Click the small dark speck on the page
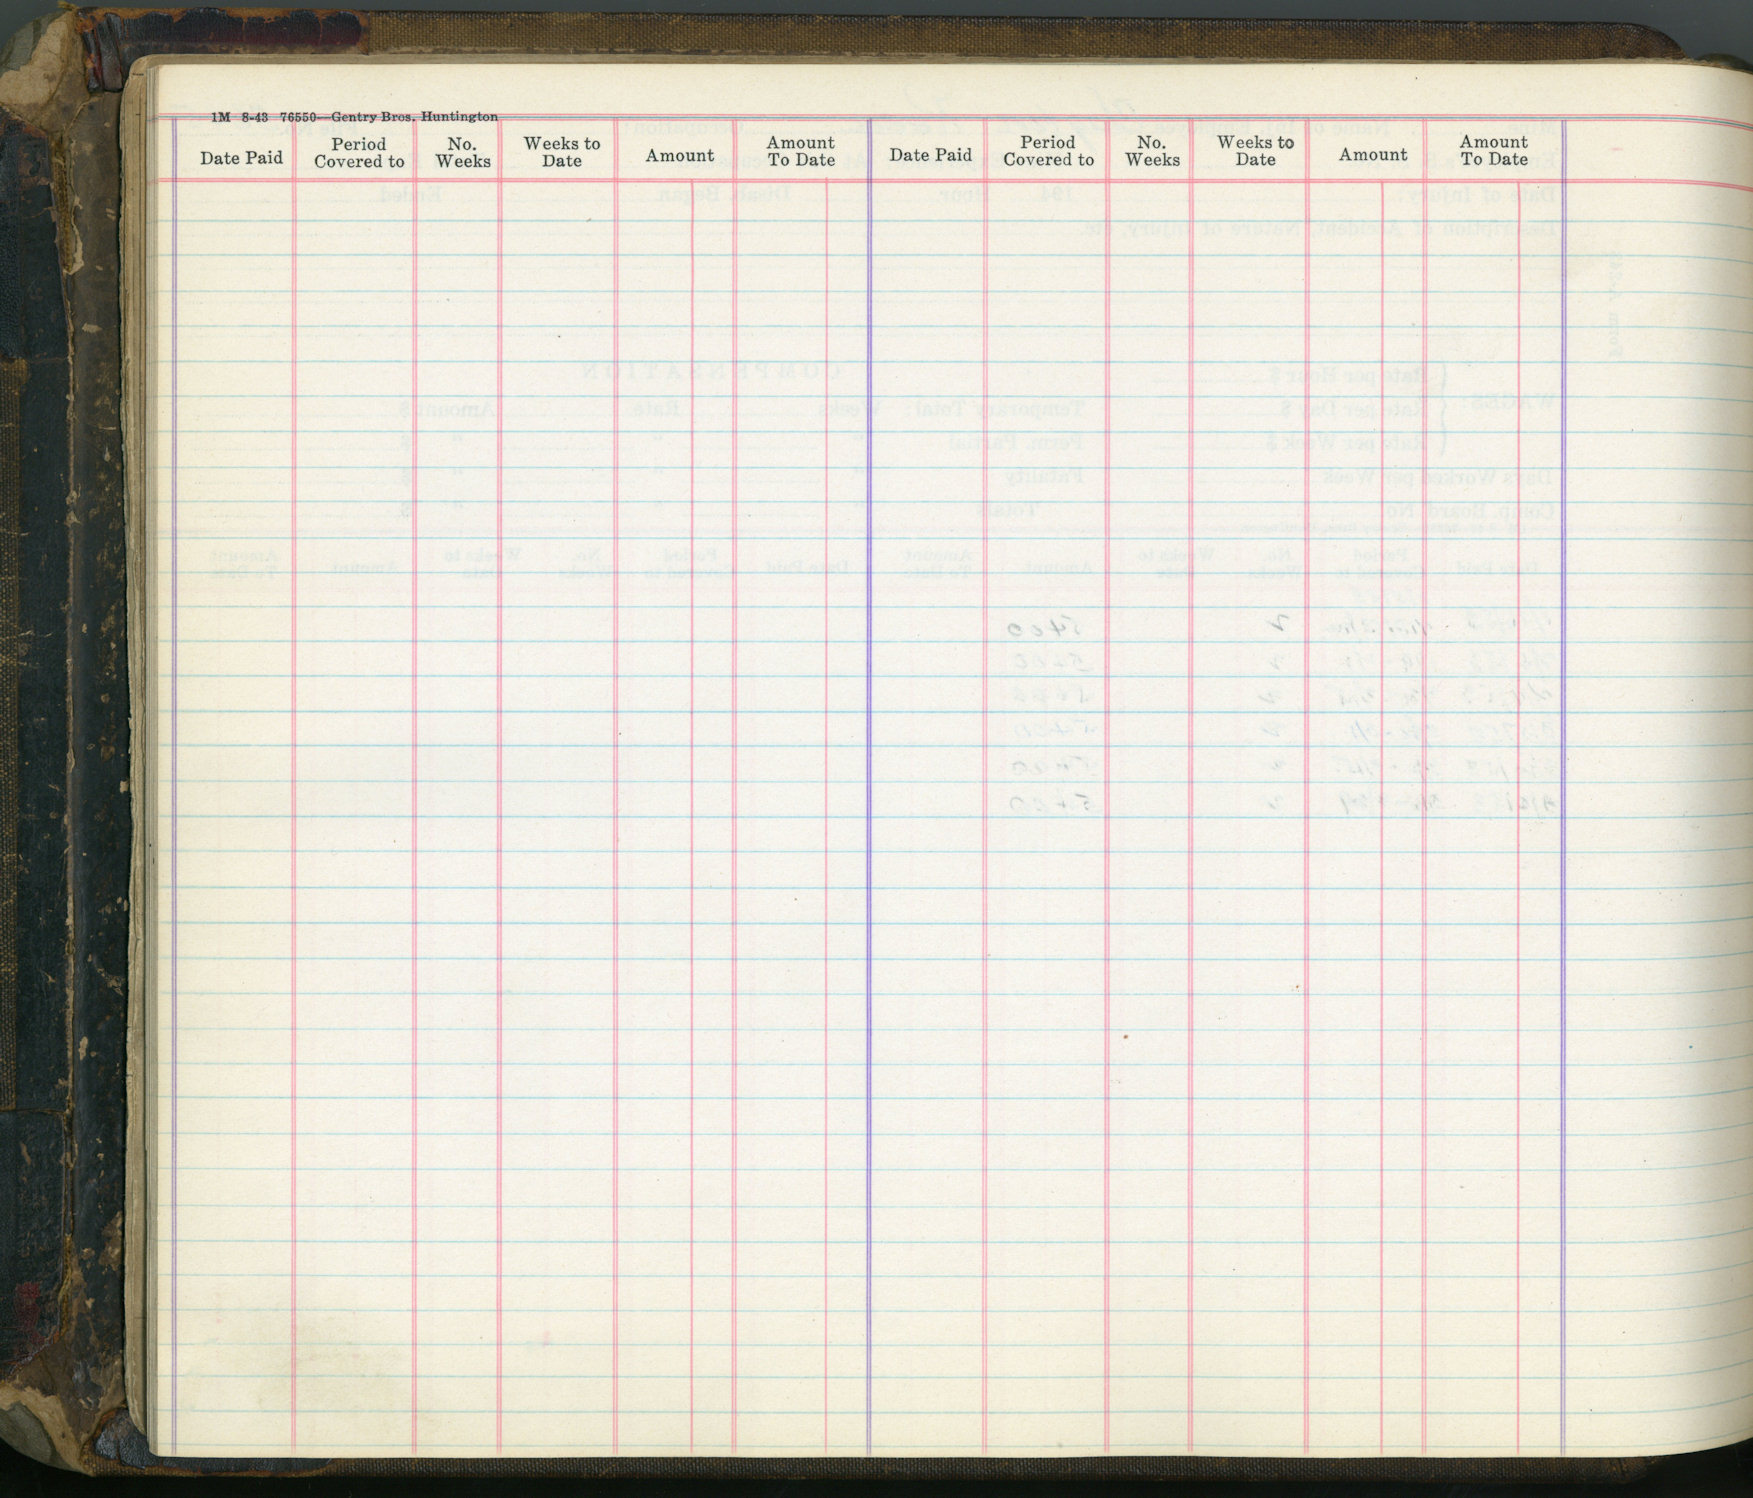 (1126, 1037)
